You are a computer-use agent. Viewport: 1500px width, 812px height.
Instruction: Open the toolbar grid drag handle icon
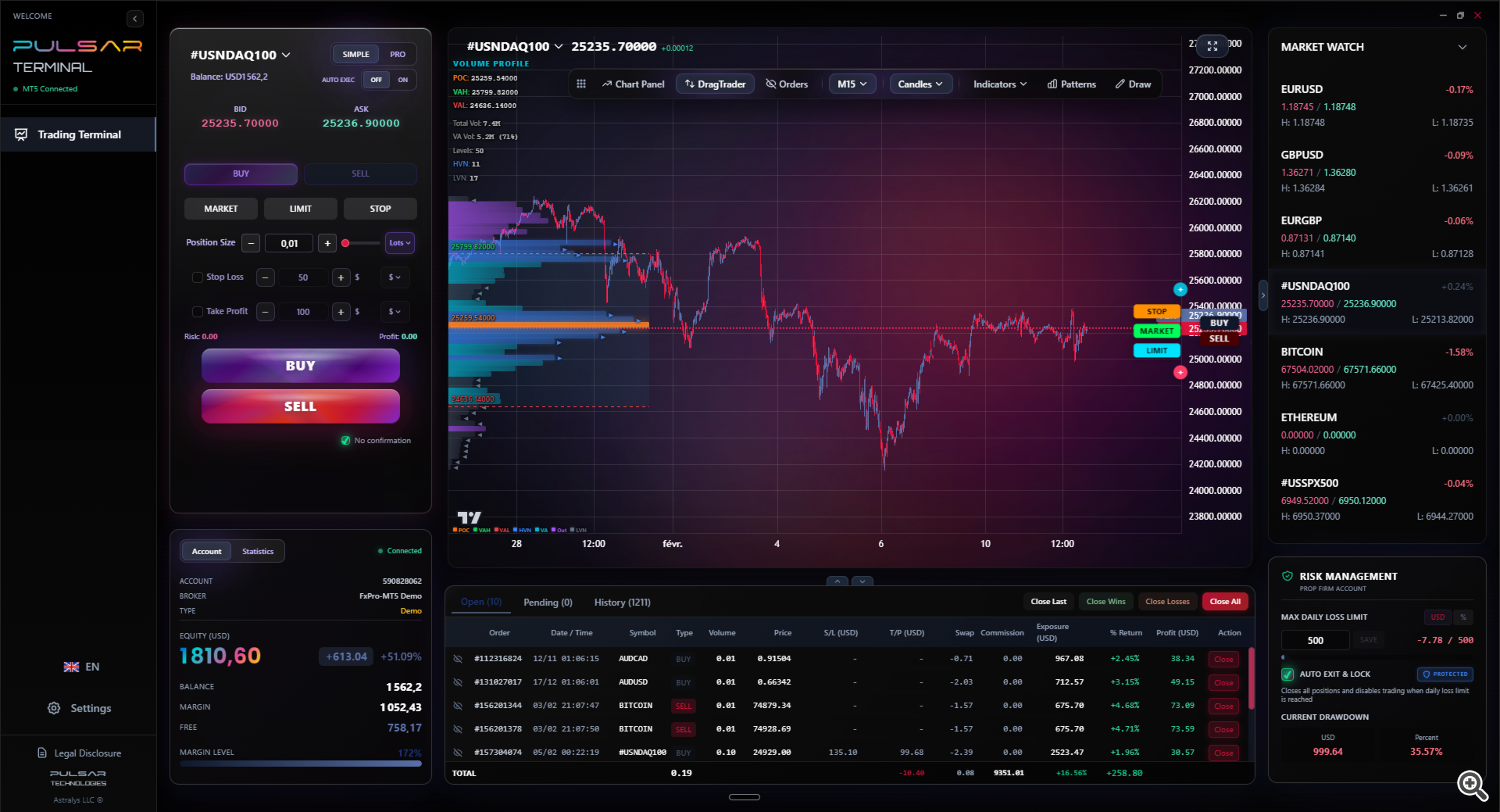pyautogui.click(x=581, y=84)
